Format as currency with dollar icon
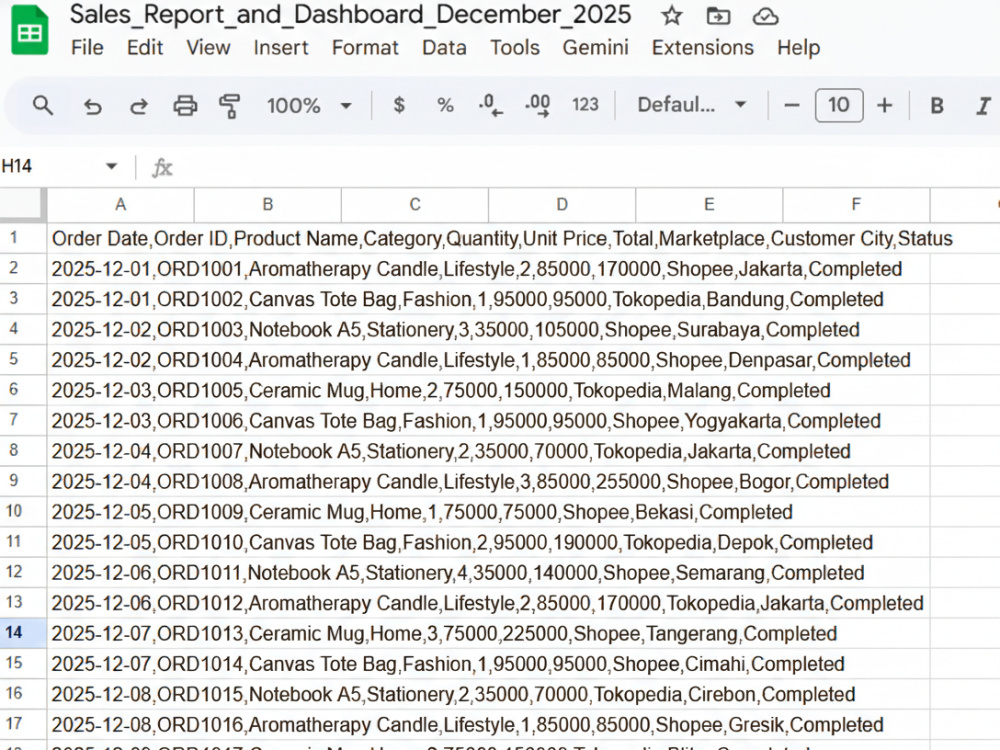 (399, 105)
